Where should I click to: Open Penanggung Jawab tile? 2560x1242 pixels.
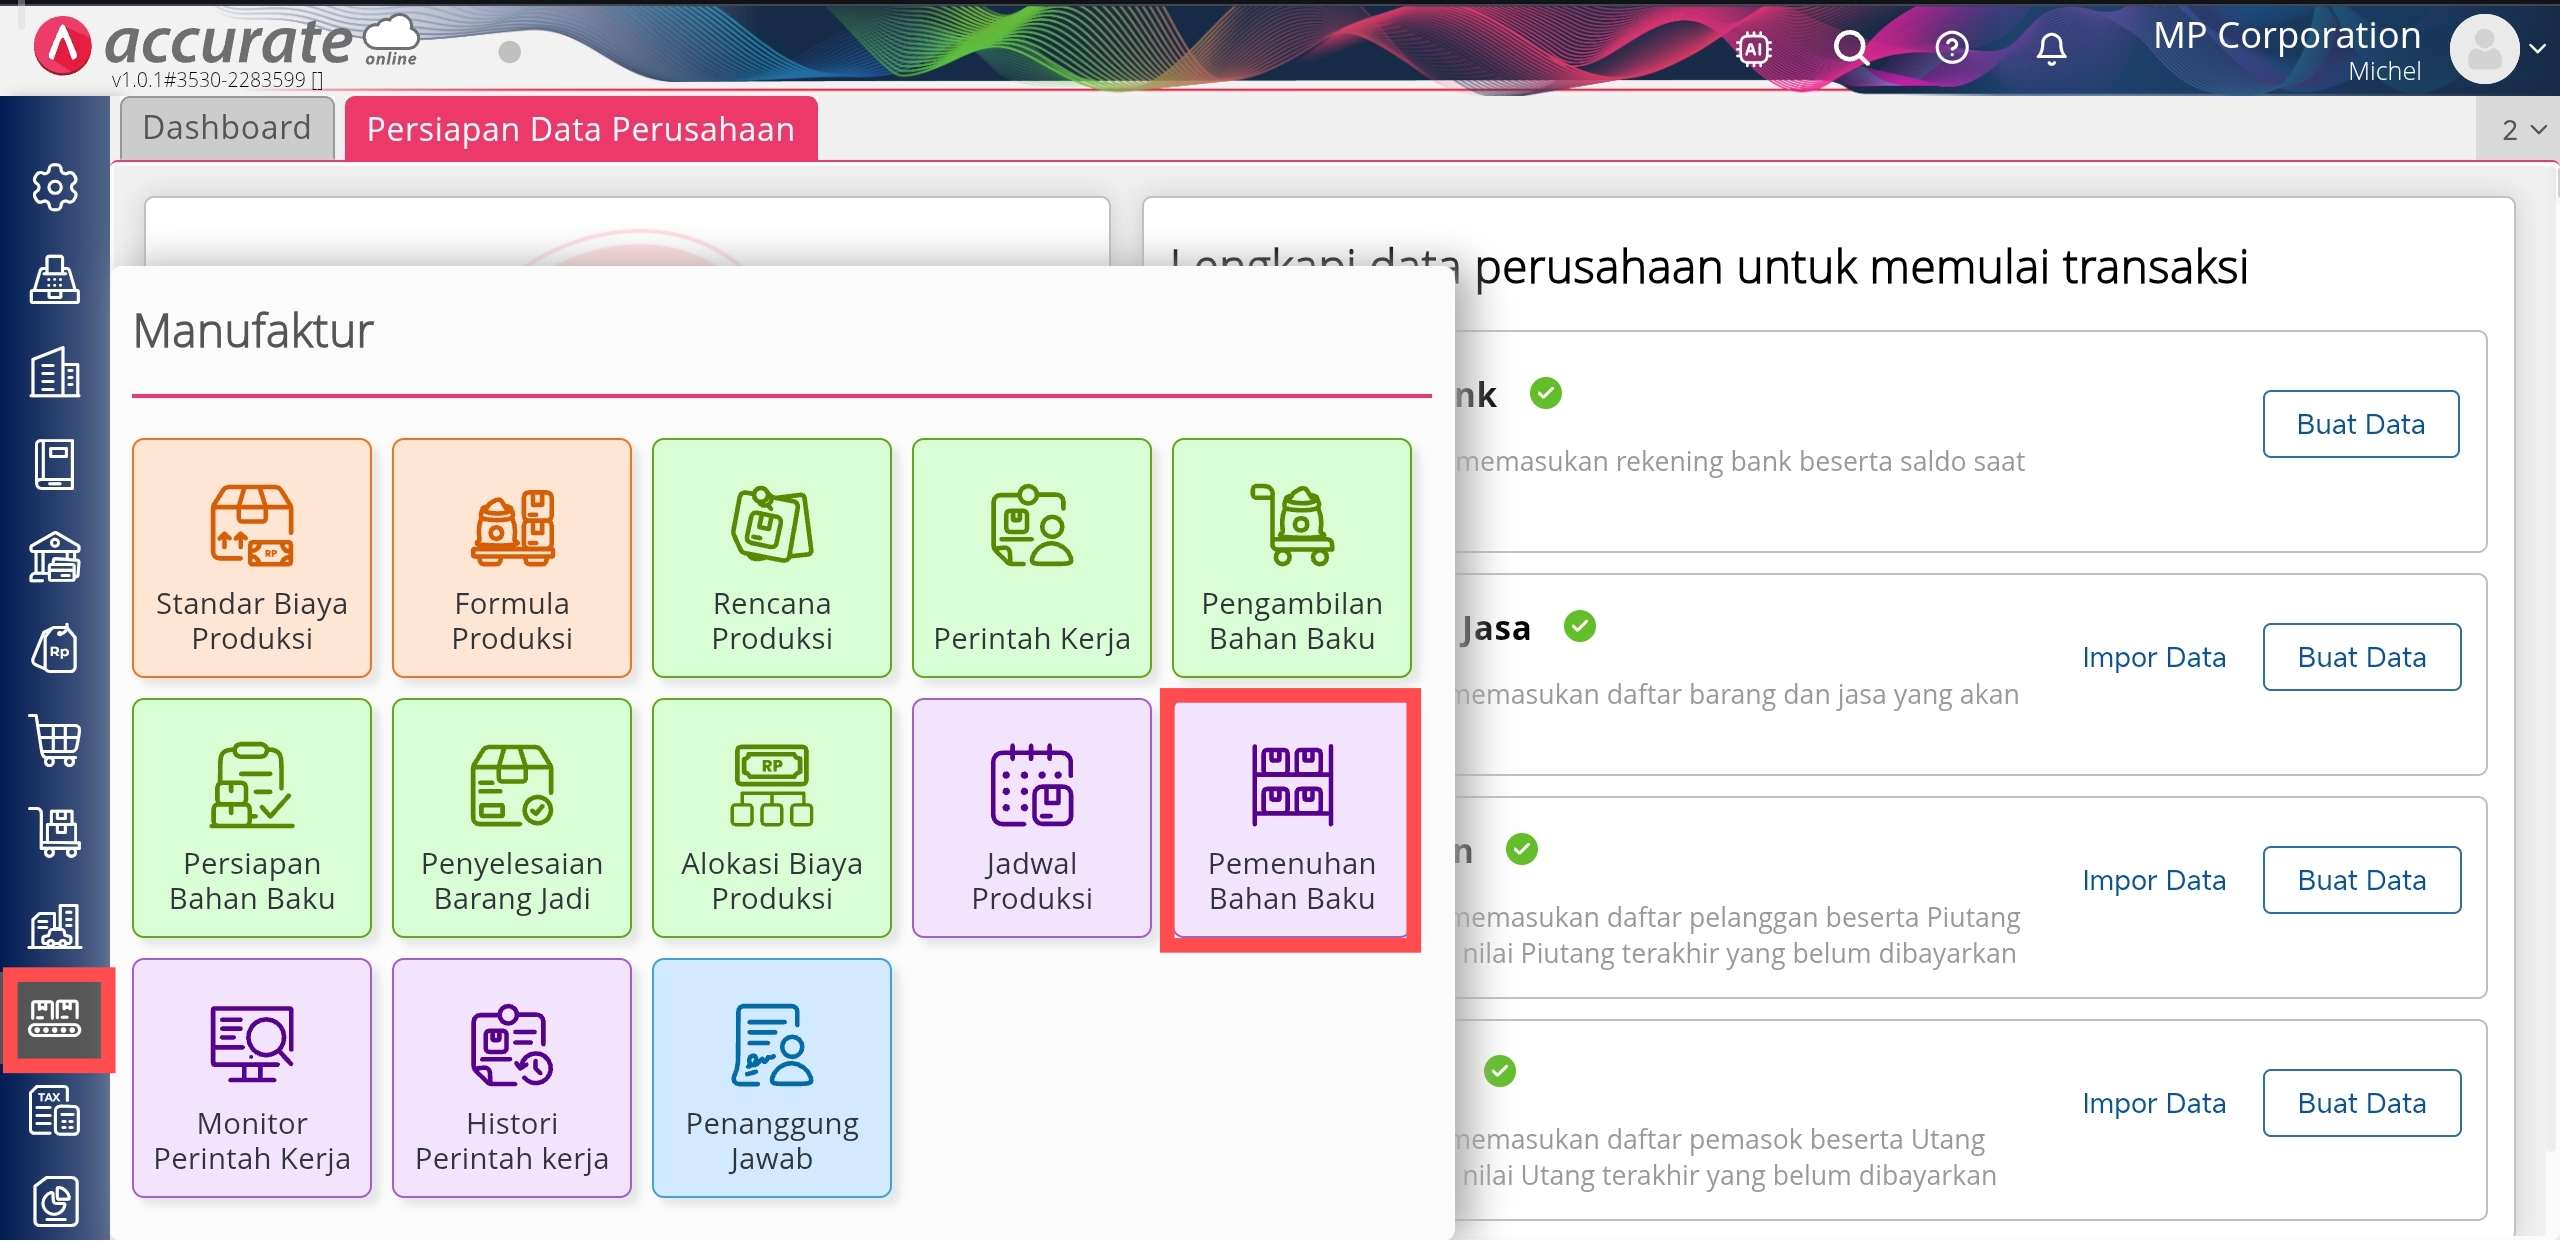[x=771, y=1078]
